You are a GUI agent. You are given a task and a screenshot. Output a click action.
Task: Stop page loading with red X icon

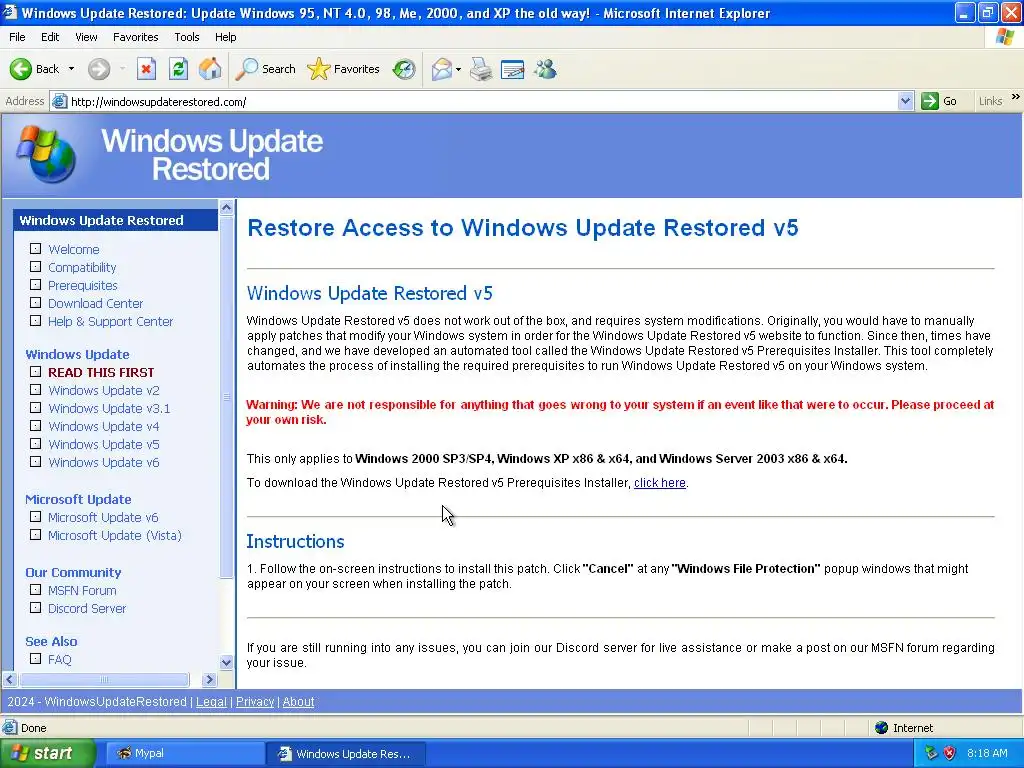[146, 69]
